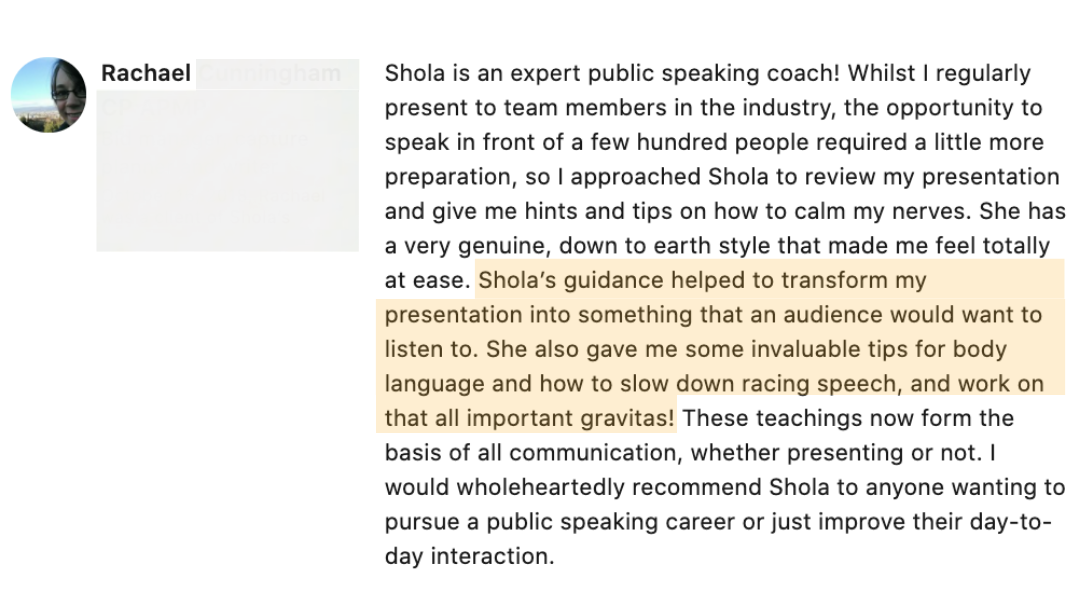
Task: Click the blurred details block under the name
Action: (227, 170)
